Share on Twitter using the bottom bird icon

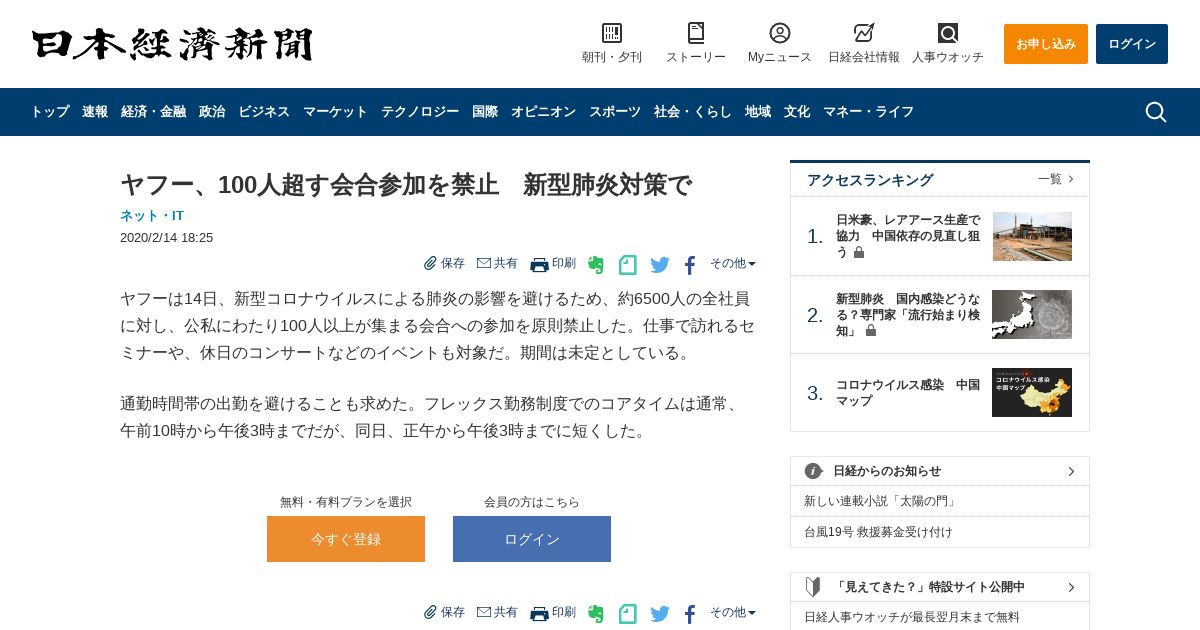(x=660, y=614)
